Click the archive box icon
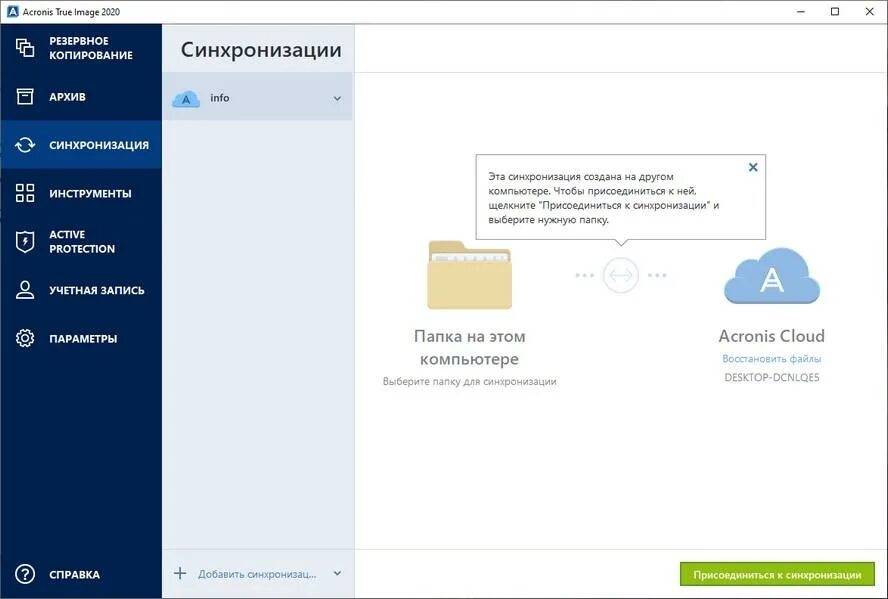Screen dimensions: 888x599 pyautogui.click(x=25, y=96)
